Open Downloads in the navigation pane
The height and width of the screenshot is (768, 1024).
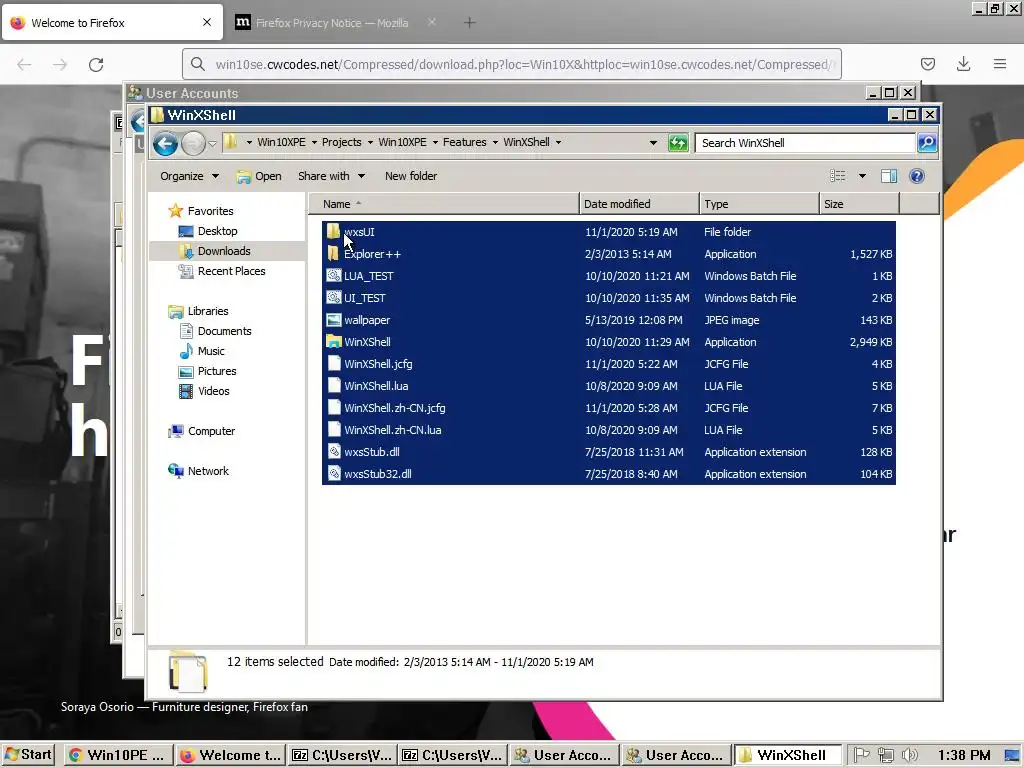click(224, 251)
